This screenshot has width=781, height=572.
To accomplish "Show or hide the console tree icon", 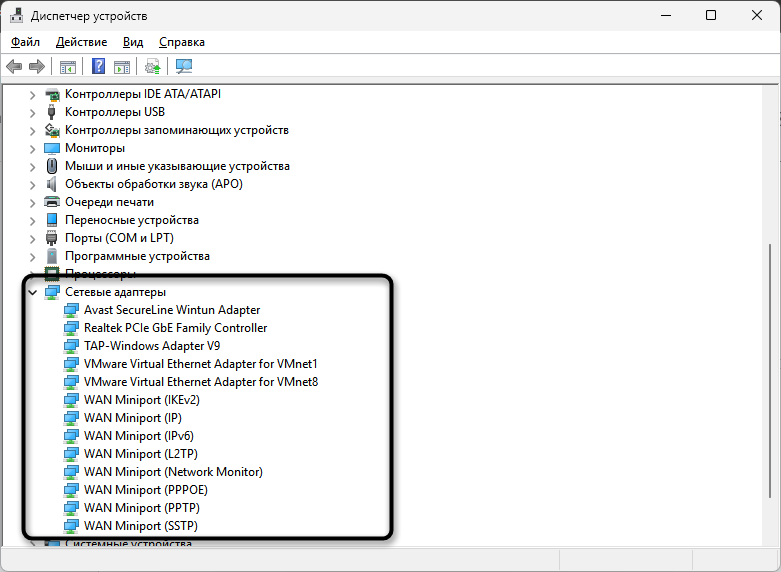I will (68, 67).
